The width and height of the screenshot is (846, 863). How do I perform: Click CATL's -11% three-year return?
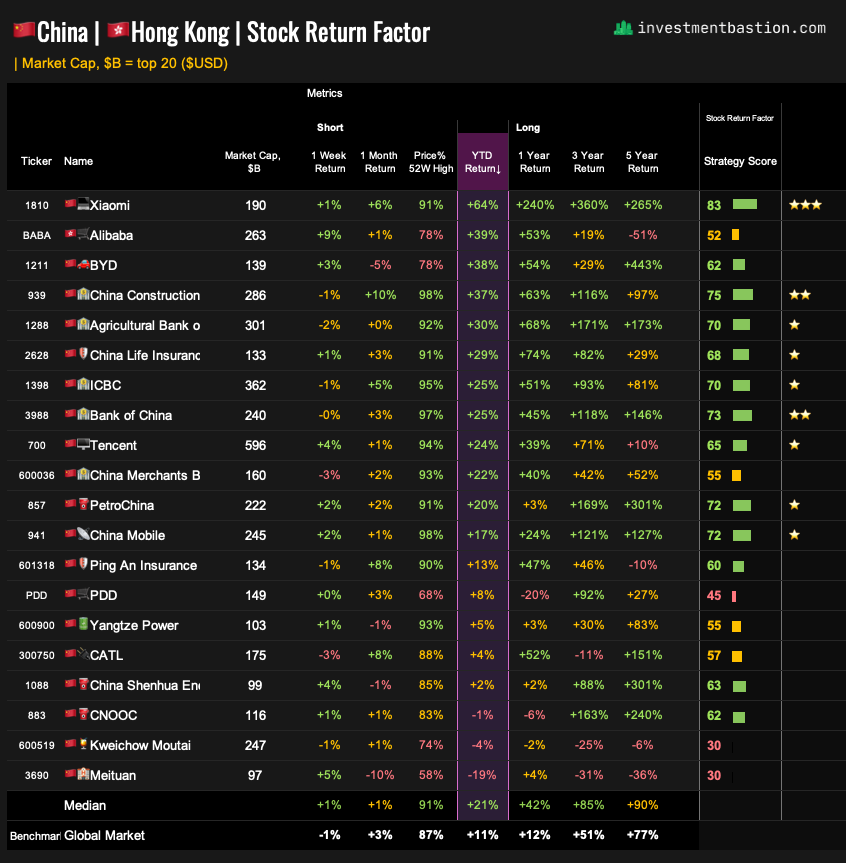(588, 655)
